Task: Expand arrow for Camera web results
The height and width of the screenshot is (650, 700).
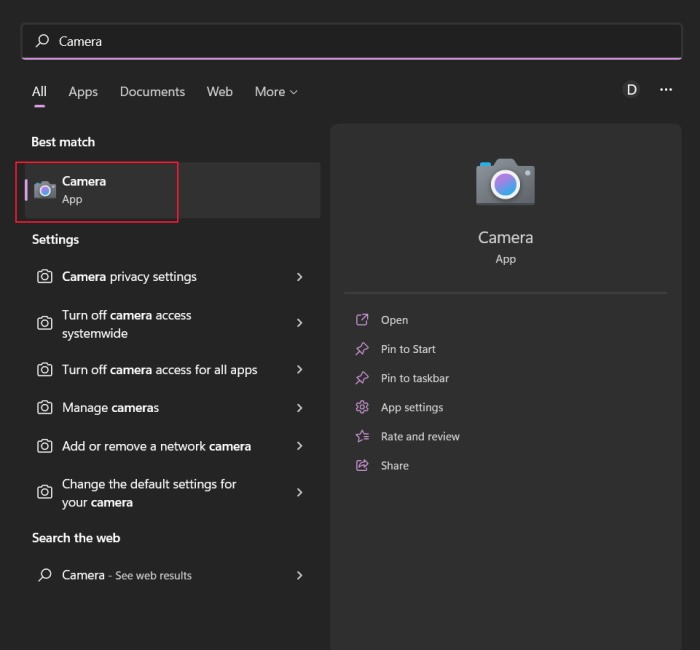Action: click(x=299, y=576)
